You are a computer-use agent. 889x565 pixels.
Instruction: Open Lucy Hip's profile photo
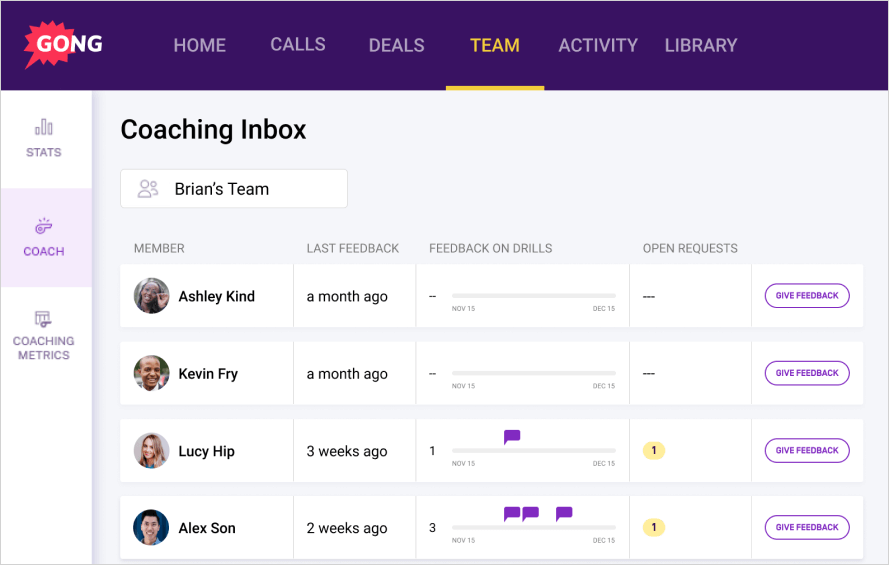pos(151,451)
